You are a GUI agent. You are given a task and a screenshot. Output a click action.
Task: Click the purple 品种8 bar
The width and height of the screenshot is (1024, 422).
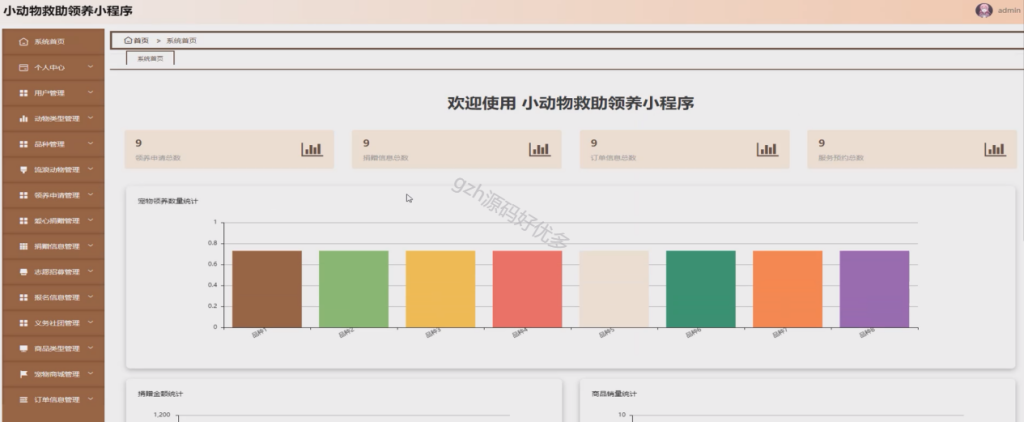874,289
